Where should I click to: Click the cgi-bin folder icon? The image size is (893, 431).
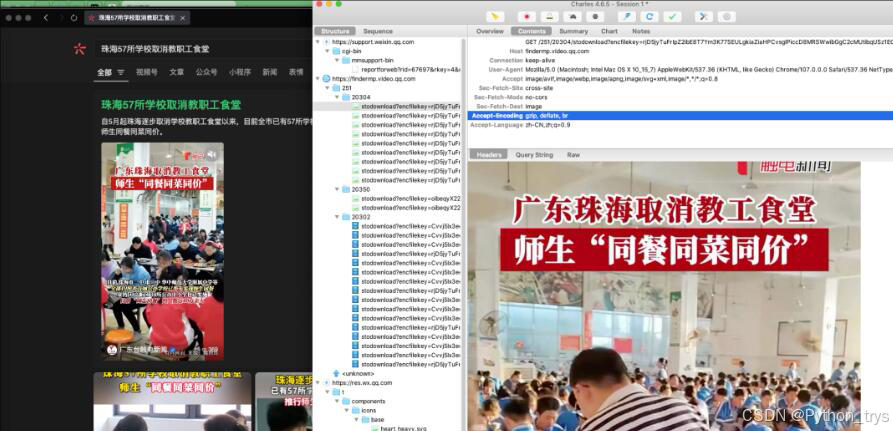pos(337,51)
